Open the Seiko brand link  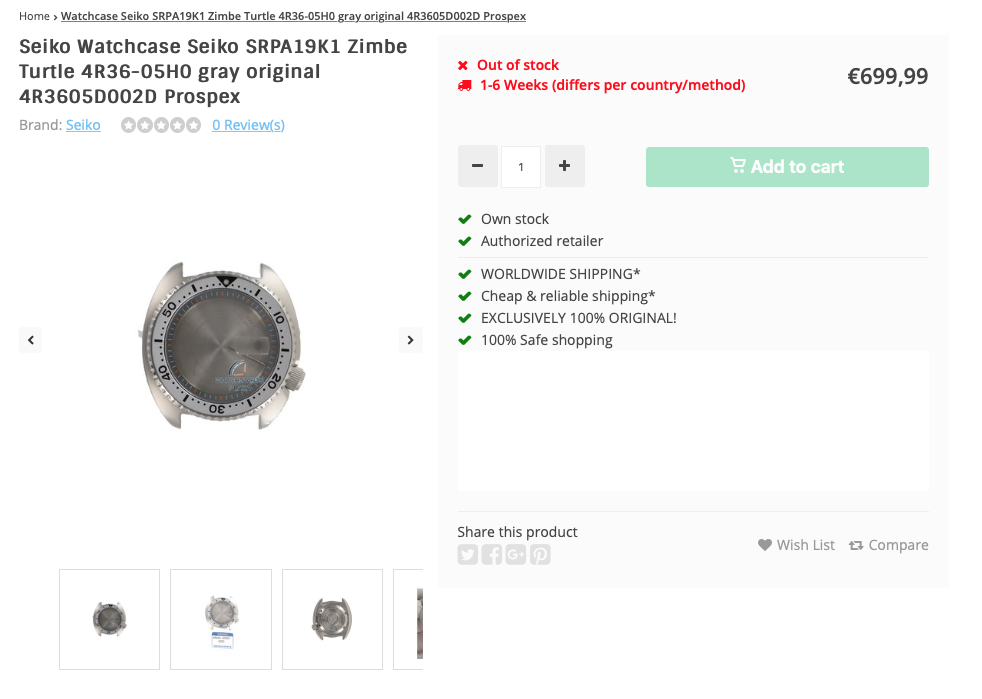coord(83,125)
